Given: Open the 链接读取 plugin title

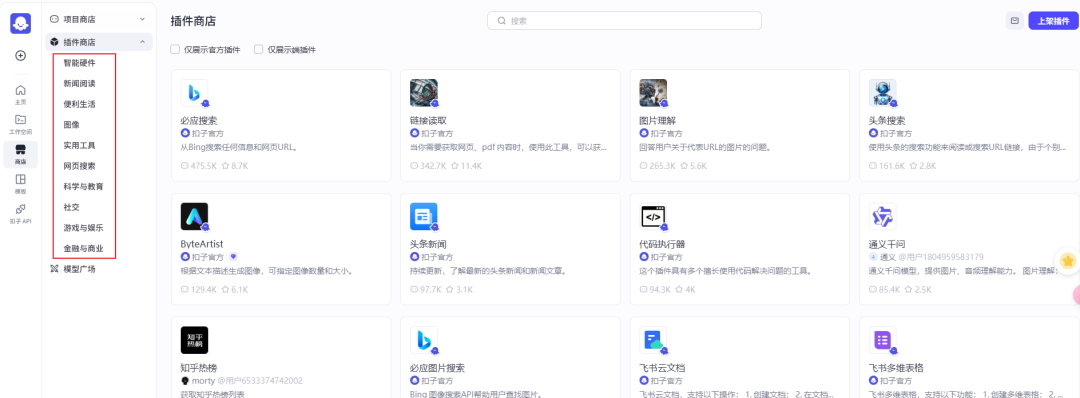Looking at the screenshot, I should 428,121.
